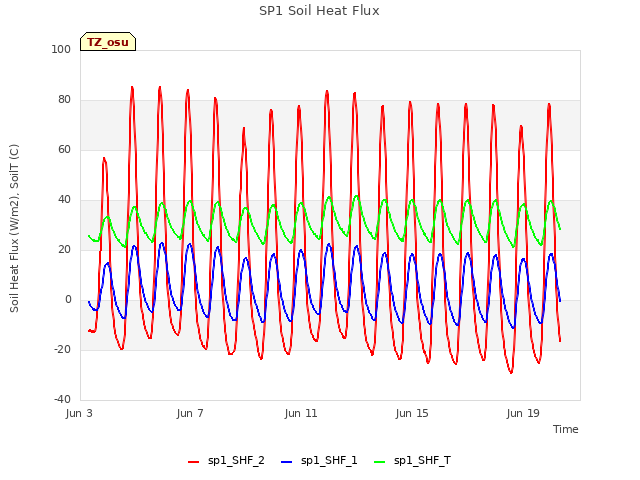Viewport: 640px width, 480px height.
Task: Toggle the sp1_SHF_T legend entry
Action: 412,461
